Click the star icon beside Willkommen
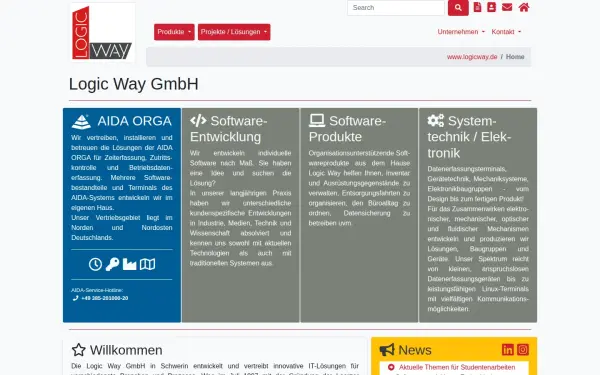 pos(79,350)
